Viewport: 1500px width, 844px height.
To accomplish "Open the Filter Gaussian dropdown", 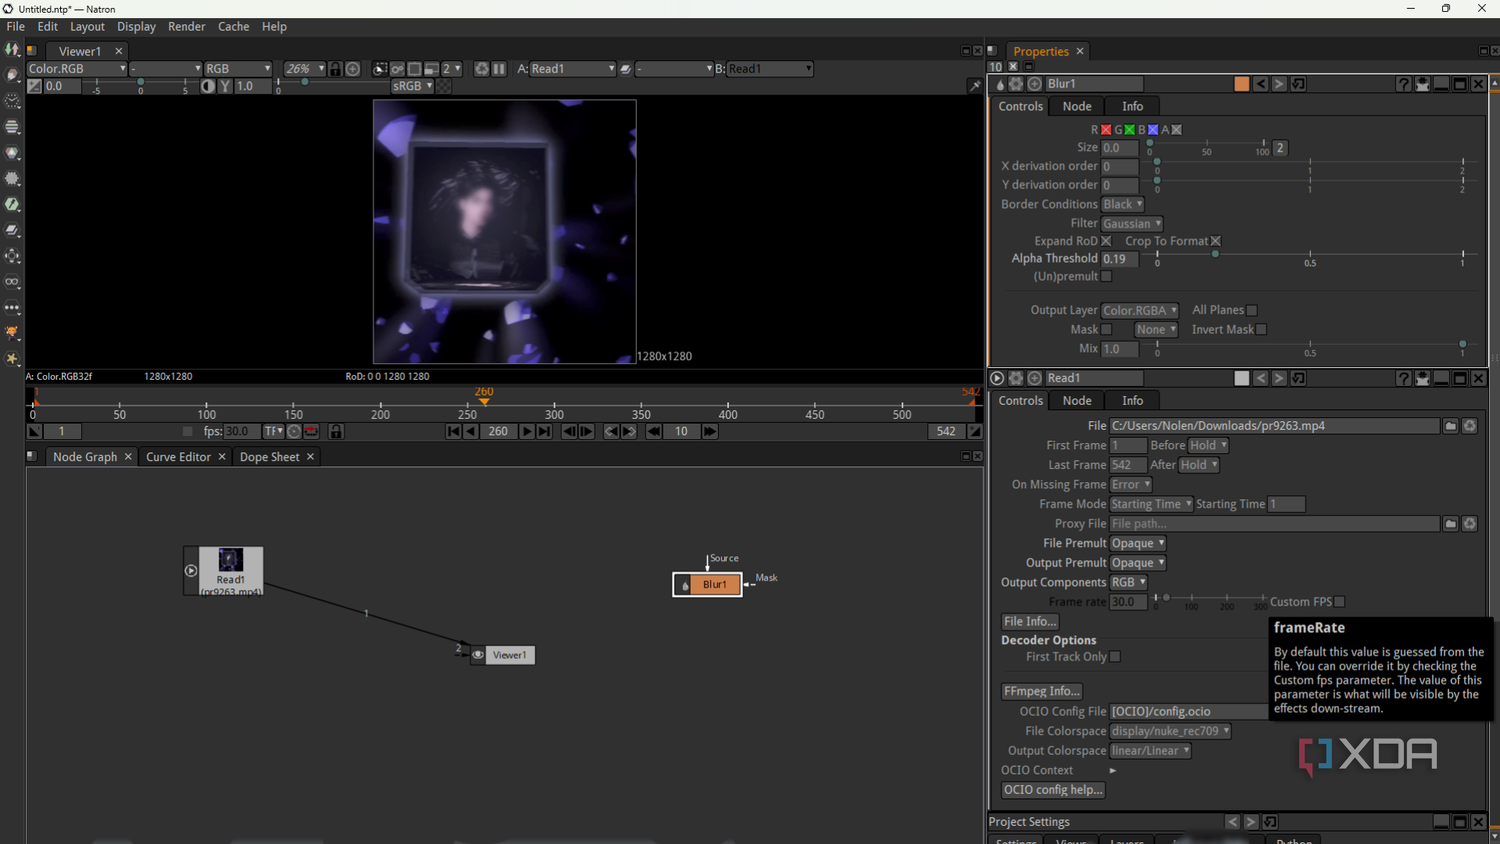I will point(1132,224).
